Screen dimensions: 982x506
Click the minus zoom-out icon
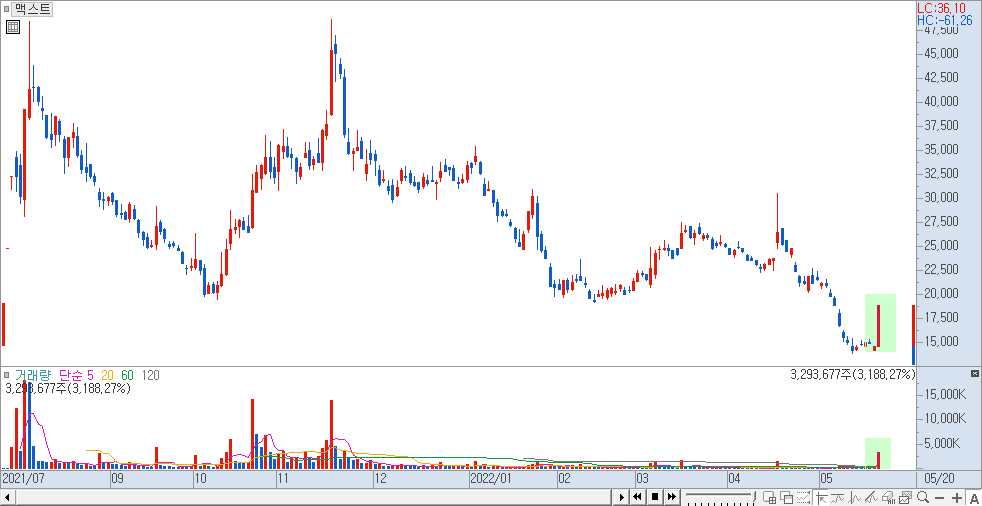point(939,498)
